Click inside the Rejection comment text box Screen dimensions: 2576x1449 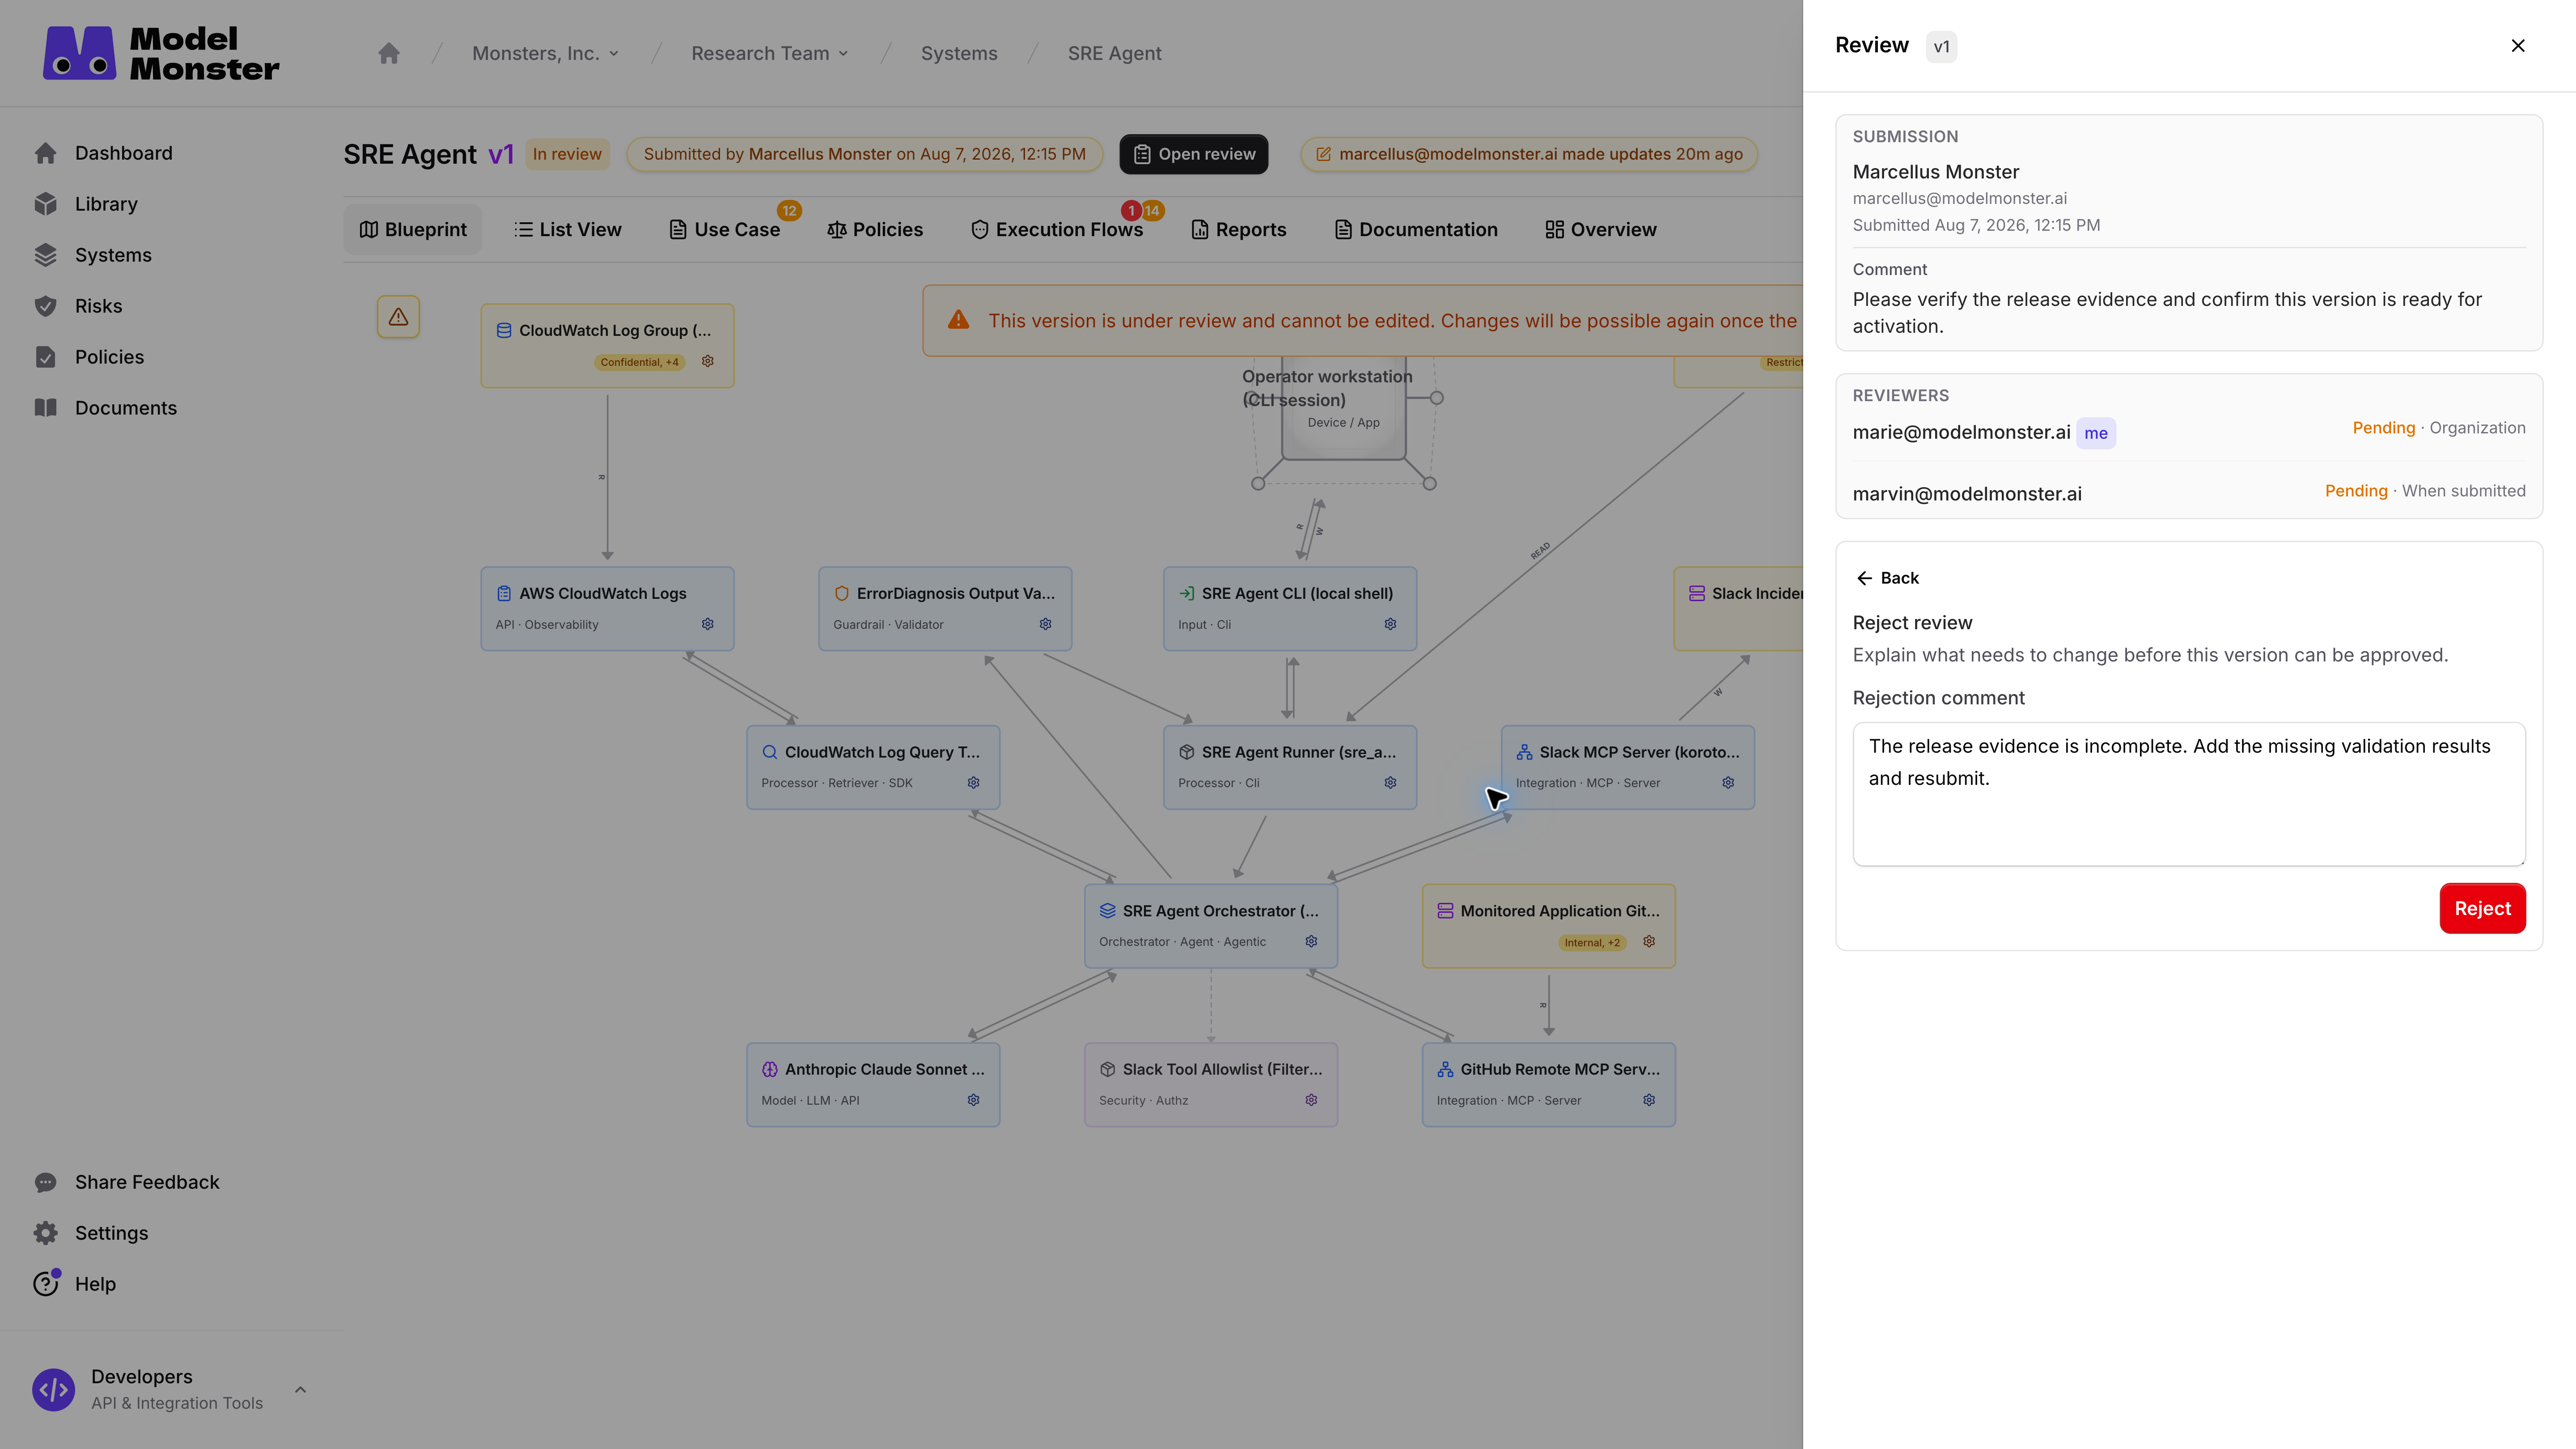2189,794
